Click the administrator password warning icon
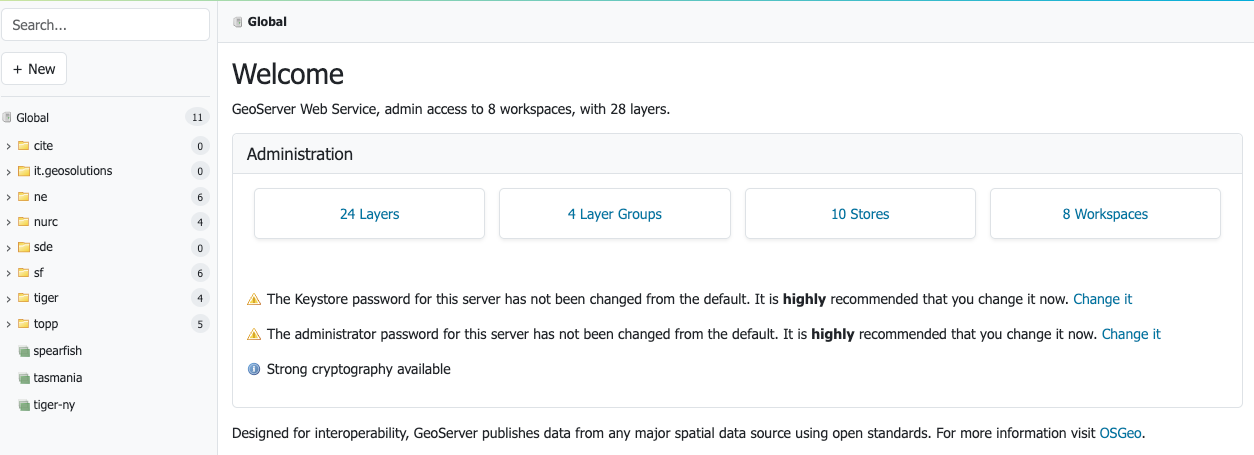The height and width of the screenshot is (455, 1254). [x=254, y=334]
